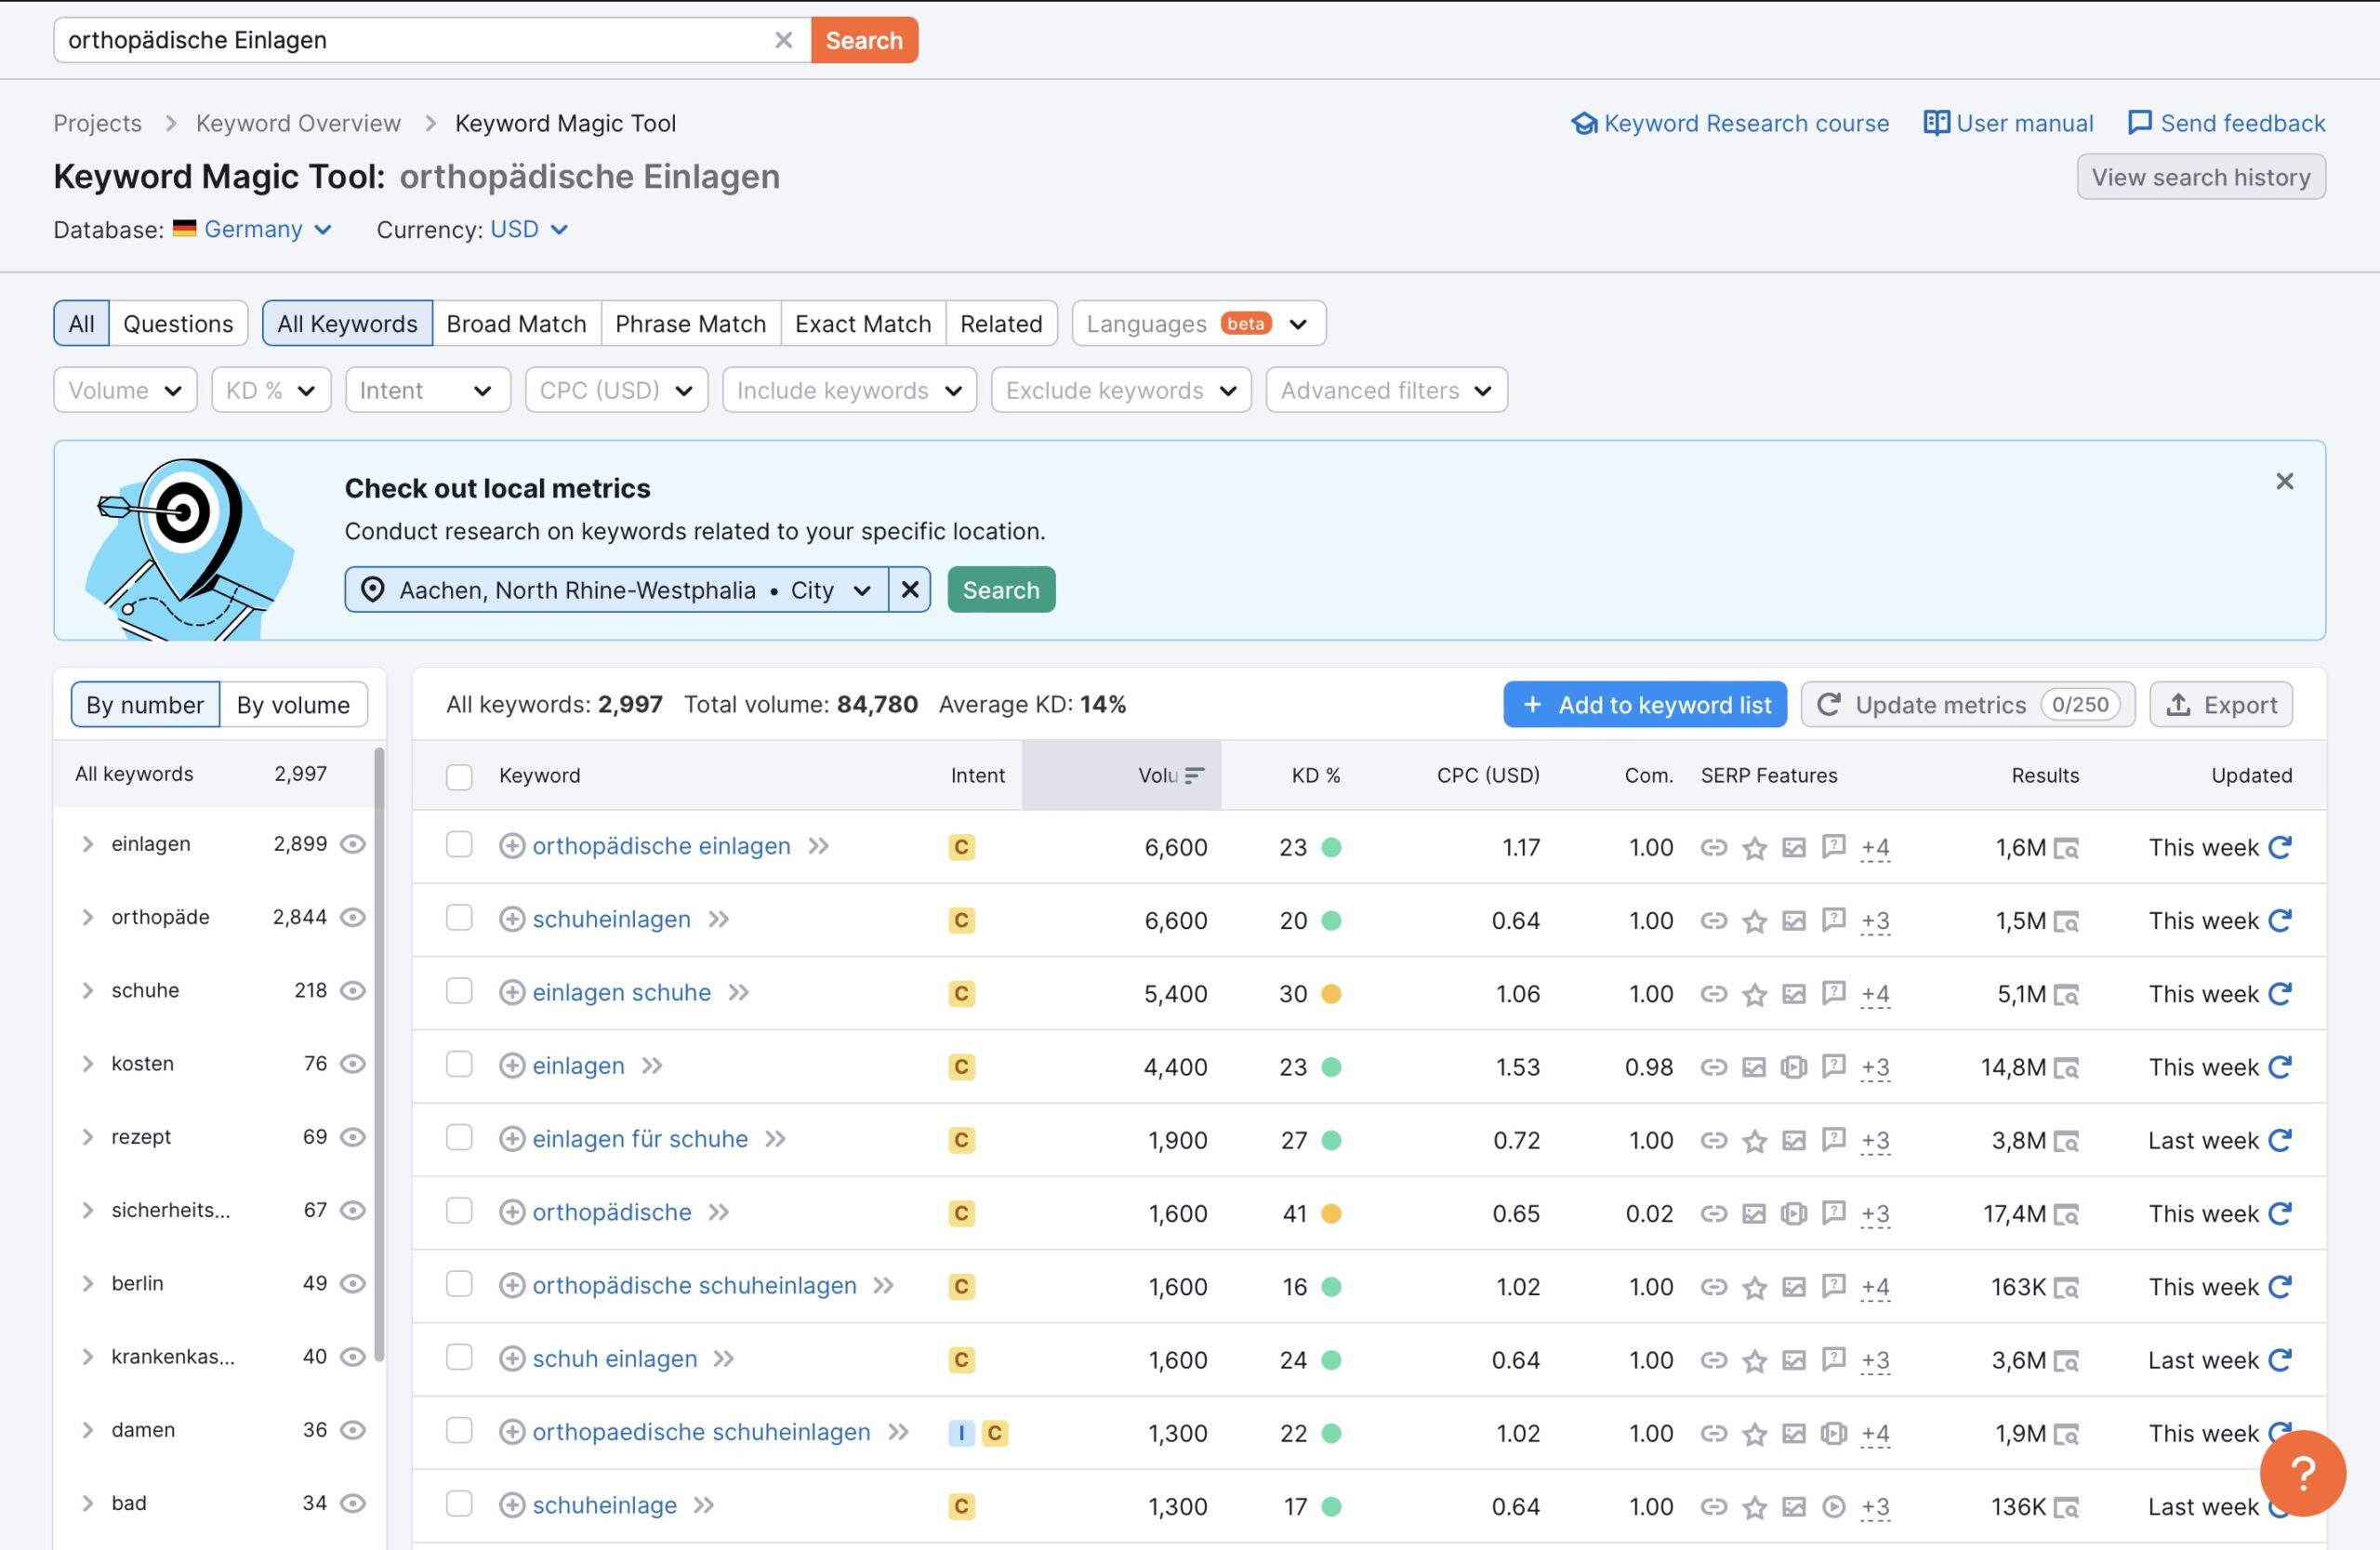Screen dimensions: 2380x1550
Task: Open related keywords arrows for 'orthopaedische schuheinlagen'
Action: (899, 1432)
